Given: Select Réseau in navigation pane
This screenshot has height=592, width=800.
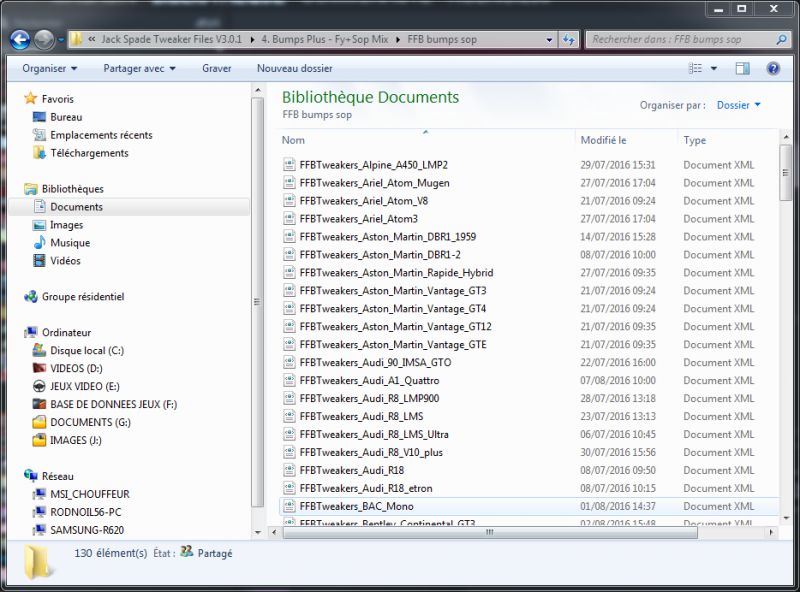Looking at the screenshot, I should pyautogui.click(x=58, y=476).
